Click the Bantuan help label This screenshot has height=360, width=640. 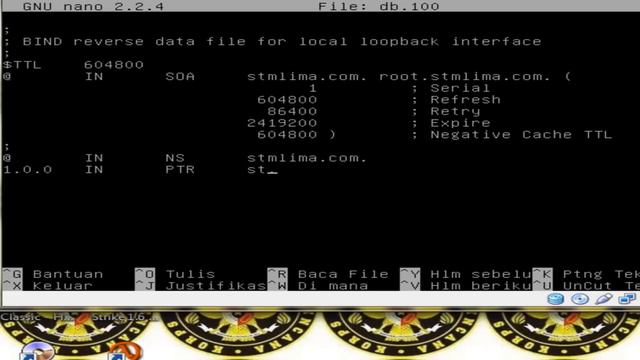(68, 274)
